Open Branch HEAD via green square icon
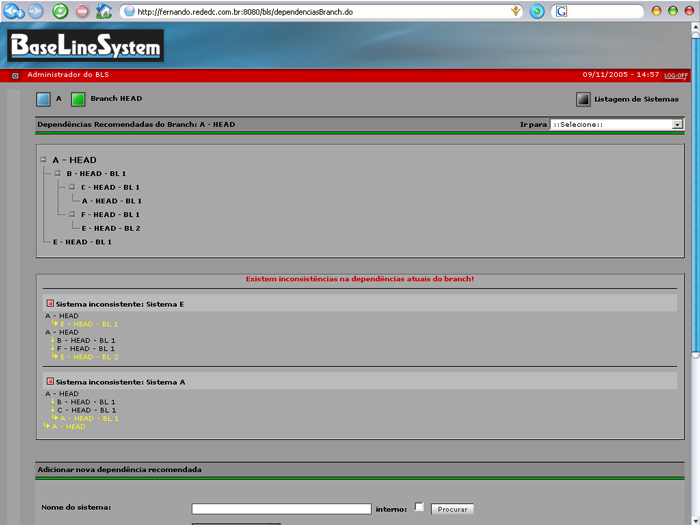Viewport: 700px width, 525px height. coord(78,99)
